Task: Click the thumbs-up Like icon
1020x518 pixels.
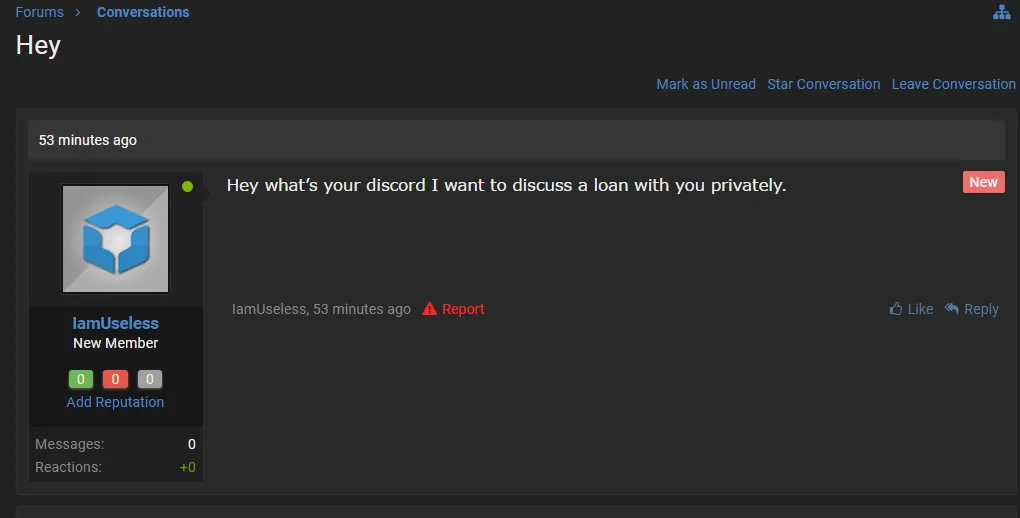Action: [896, 308]
